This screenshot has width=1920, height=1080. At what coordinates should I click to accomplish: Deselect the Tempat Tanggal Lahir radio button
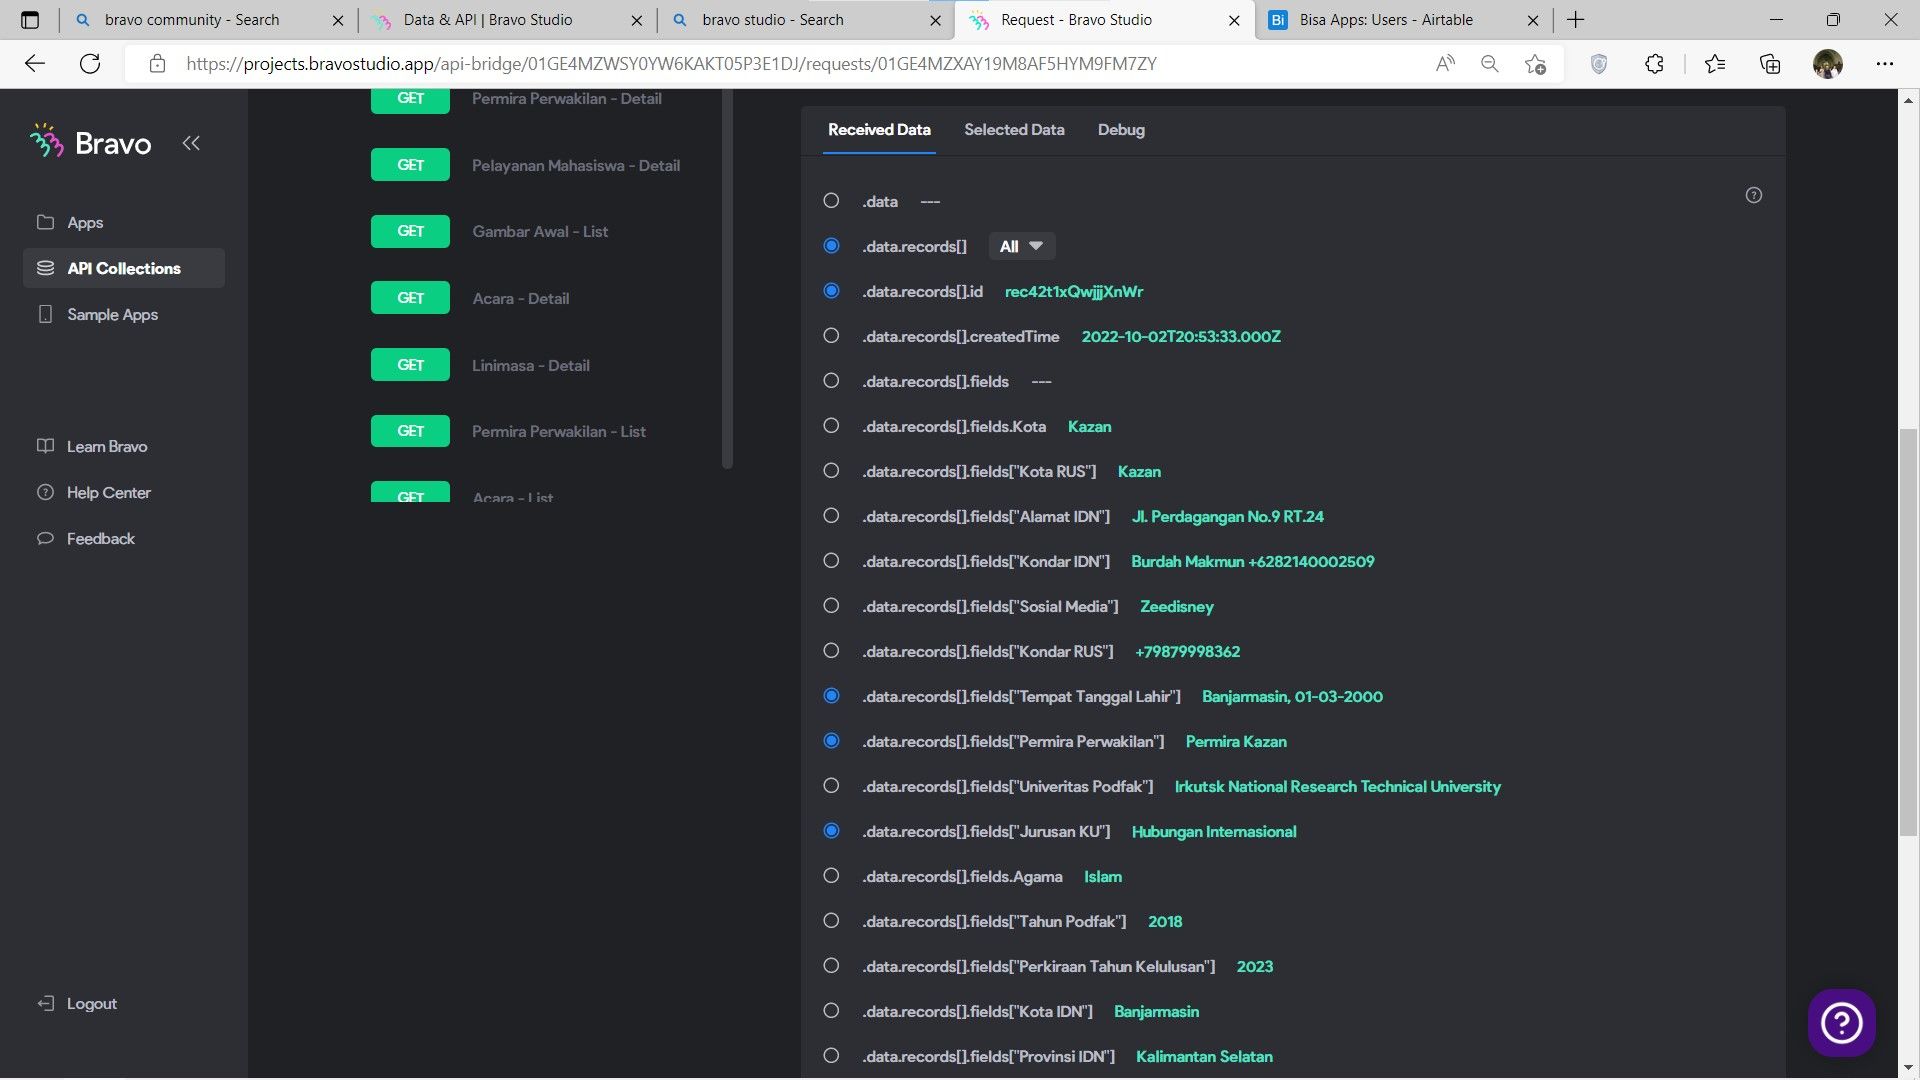click(831, 696)
